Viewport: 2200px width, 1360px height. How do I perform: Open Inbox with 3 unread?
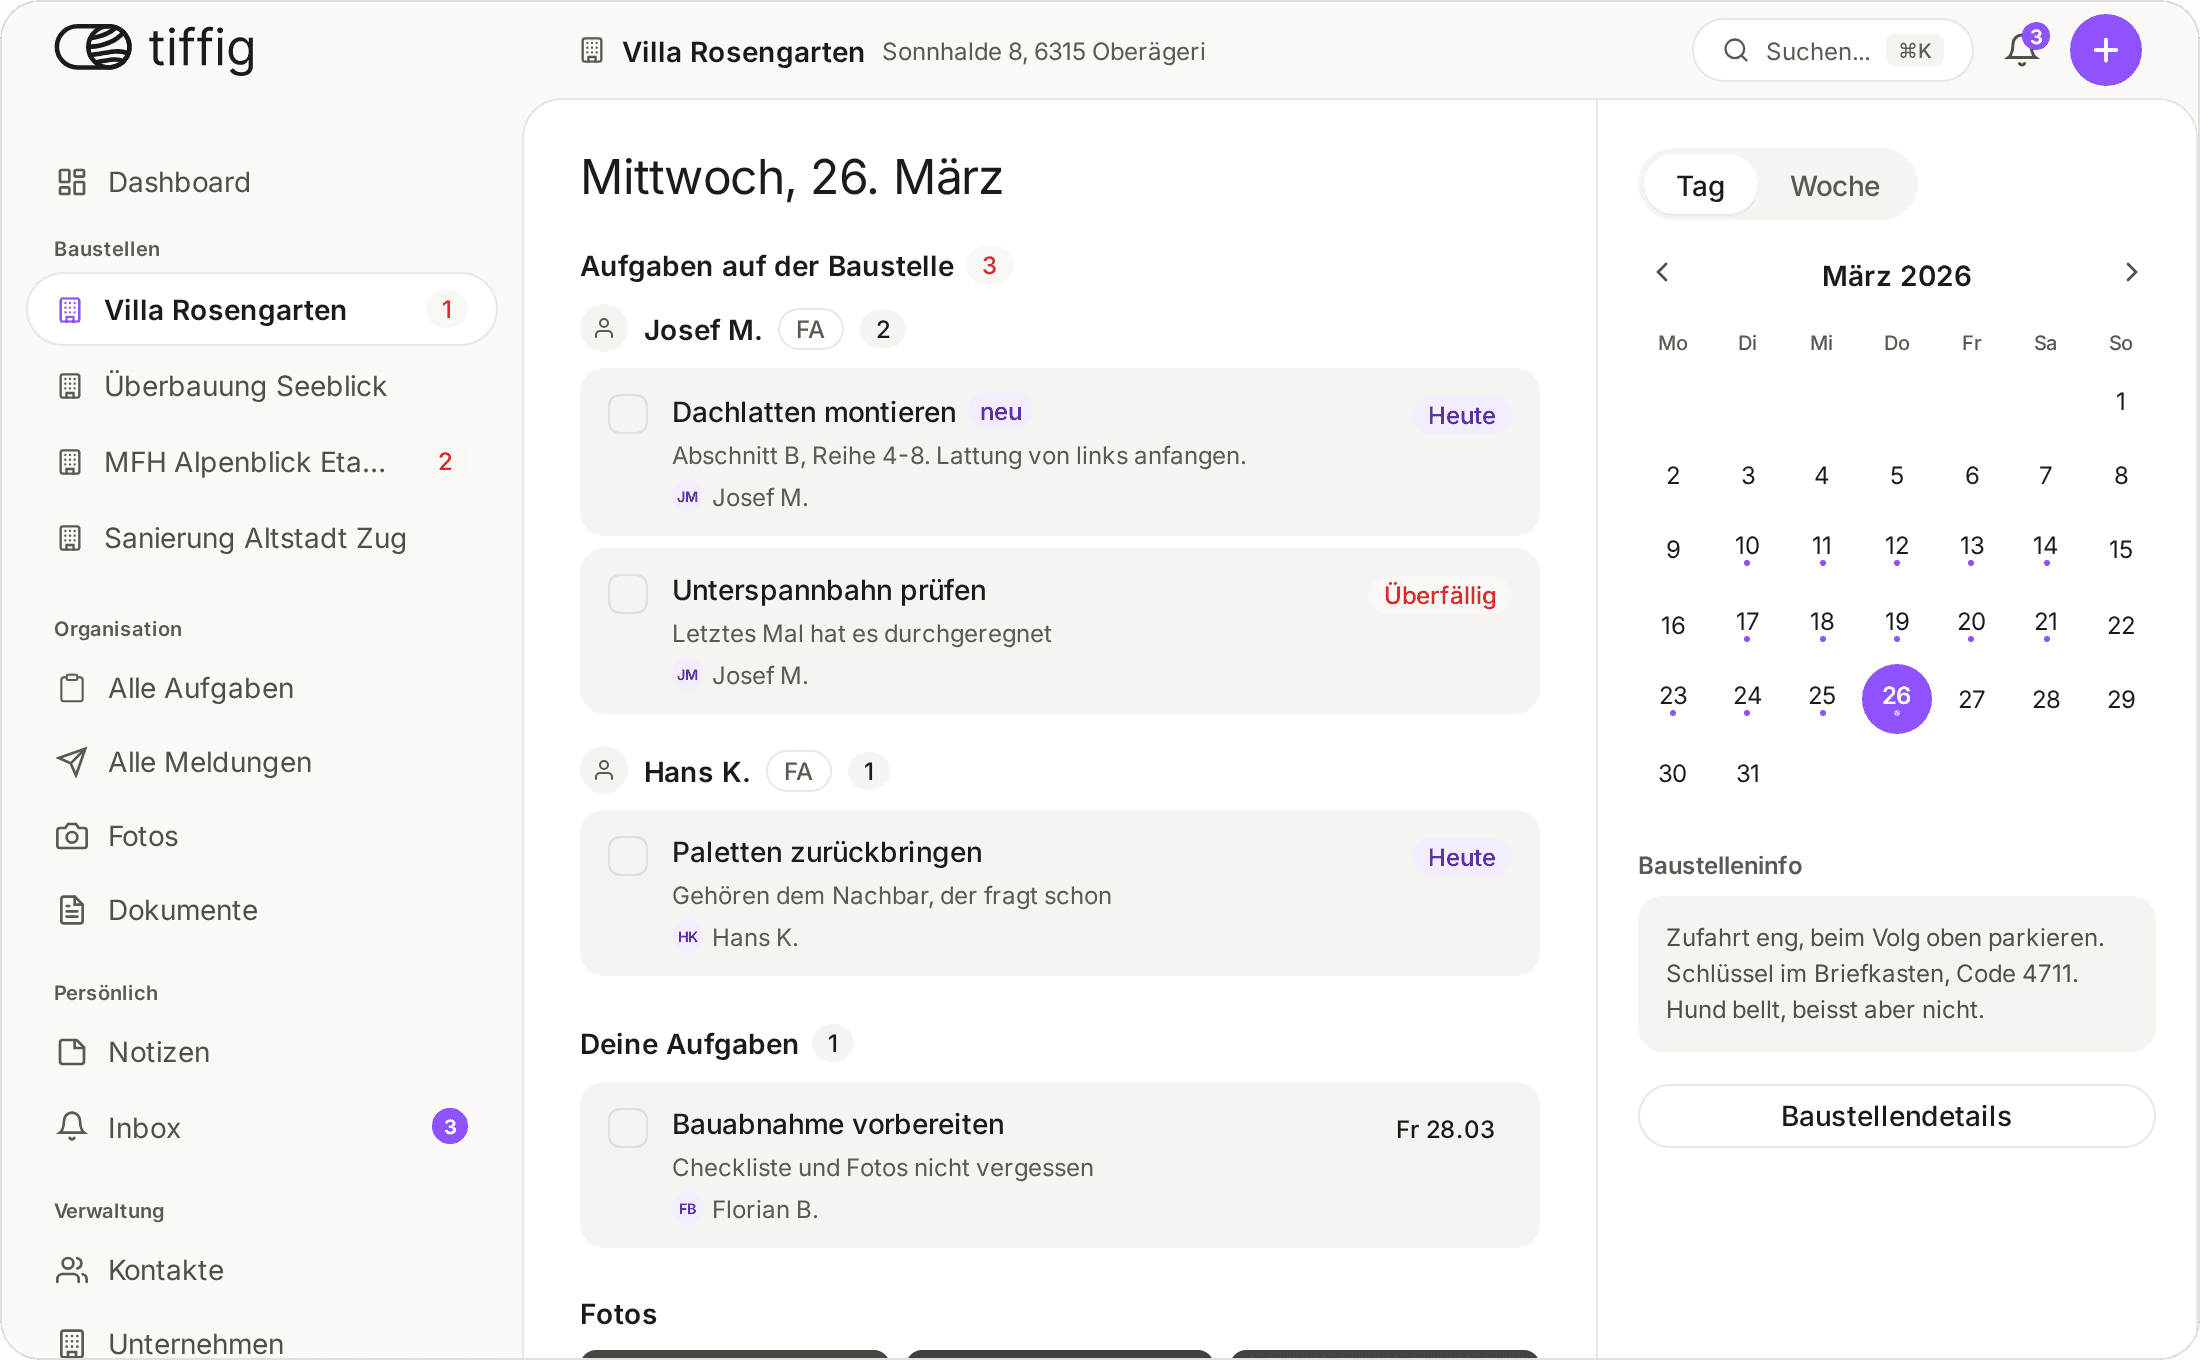[x=145, y=1128]
